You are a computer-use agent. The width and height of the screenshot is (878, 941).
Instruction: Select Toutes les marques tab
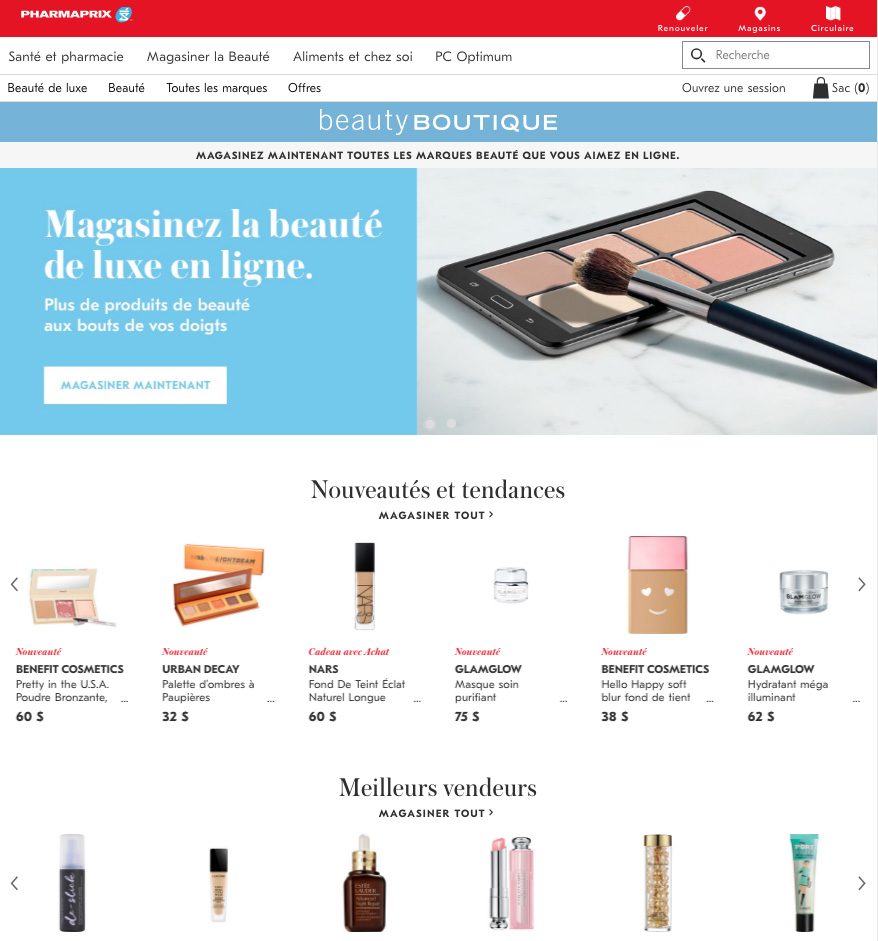pos(217,88)
